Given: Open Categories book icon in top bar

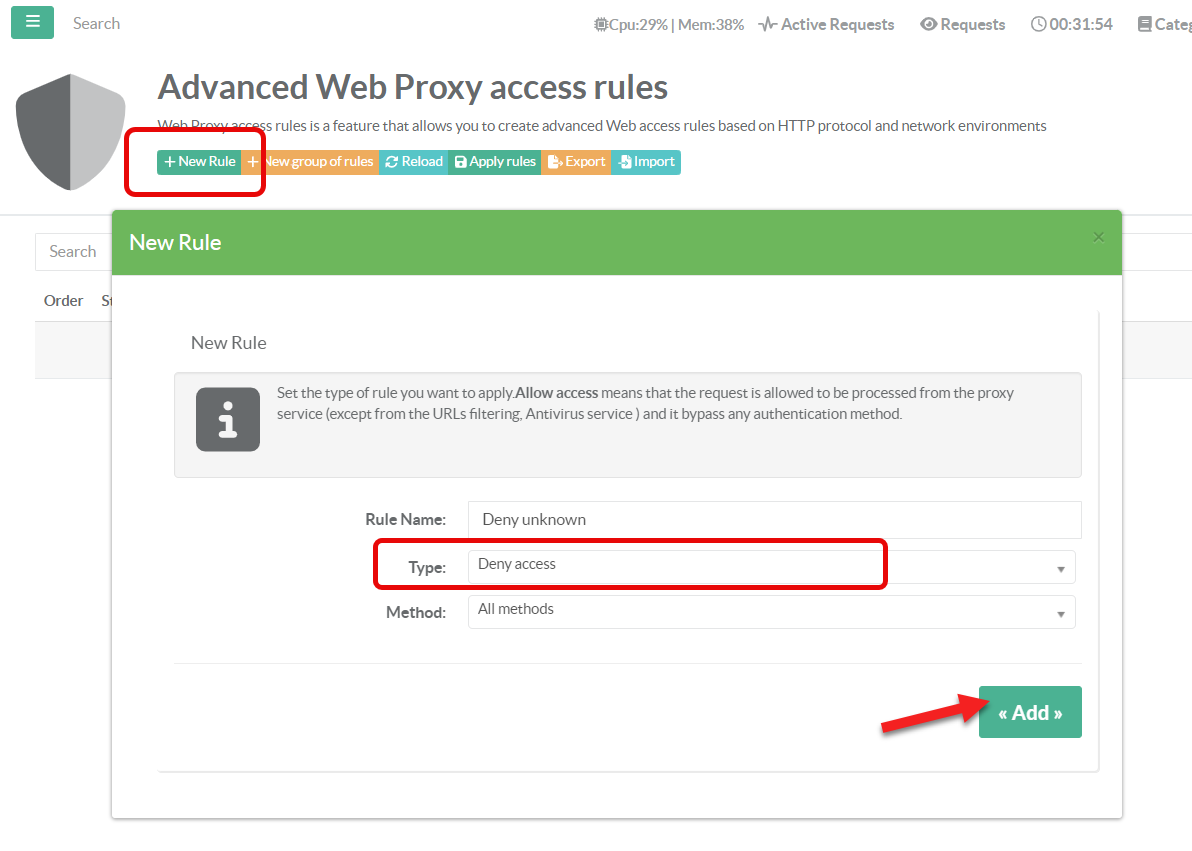Looking at the screenshot, I should click(1164, 25).
